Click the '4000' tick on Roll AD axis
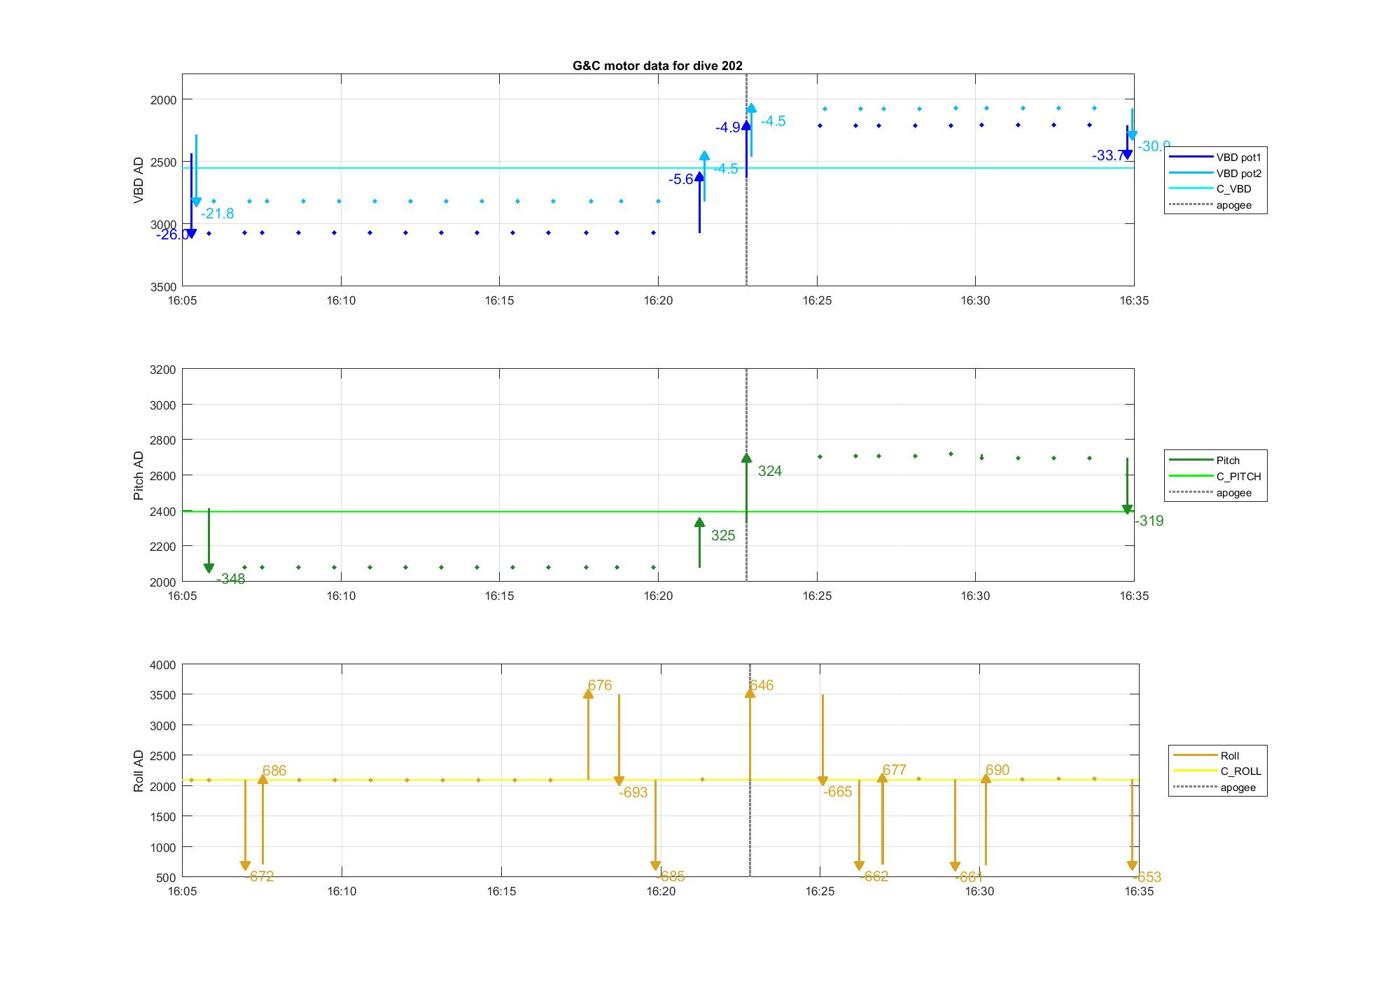1400x986 pixels. (x=162, y=665)
